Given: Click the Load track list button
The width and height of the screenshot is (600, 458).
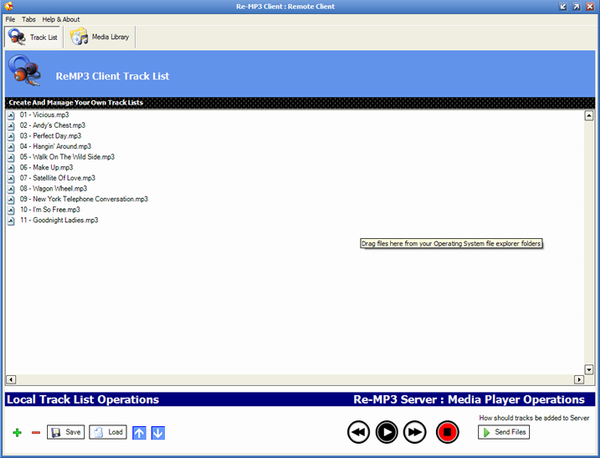Looking at the screenshot, I should click(108, 432).
